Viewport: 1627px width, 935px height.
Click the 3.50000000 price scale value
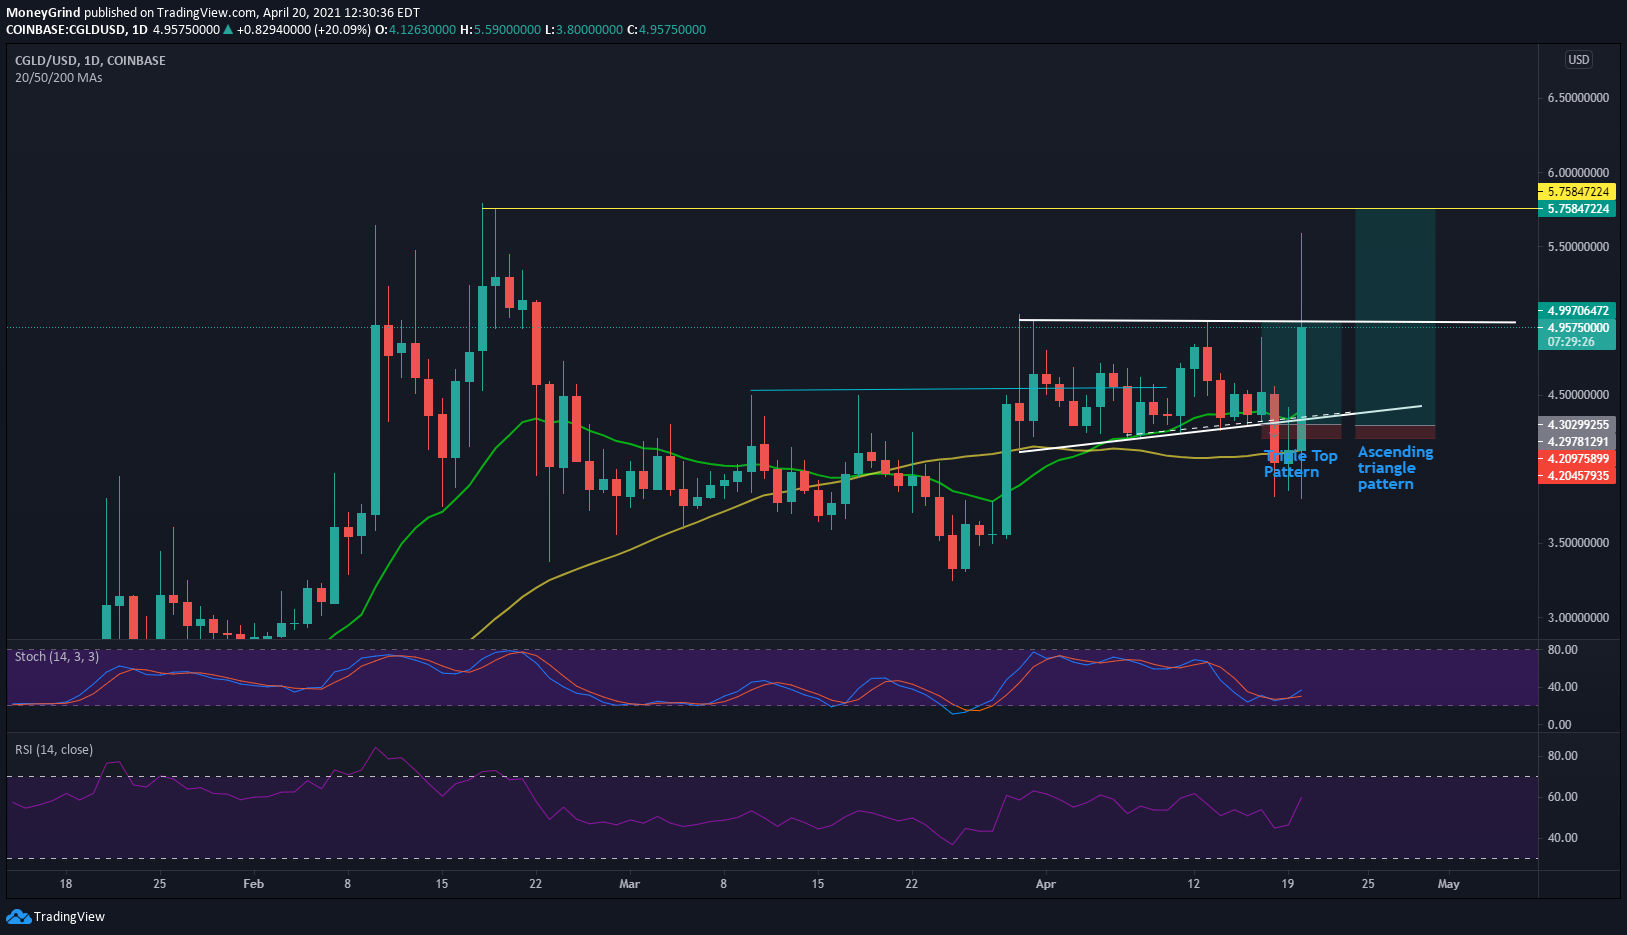(1578, 543)
